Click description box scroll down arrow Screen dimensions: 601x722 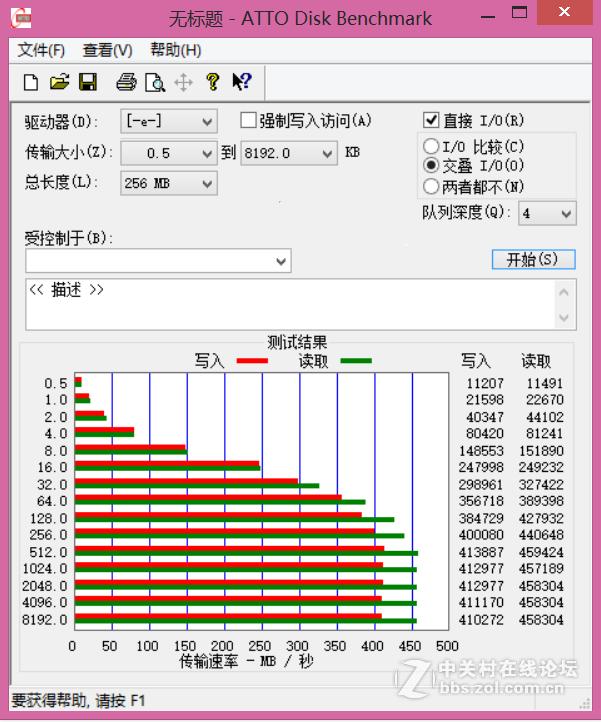click(x=564, y=318)
